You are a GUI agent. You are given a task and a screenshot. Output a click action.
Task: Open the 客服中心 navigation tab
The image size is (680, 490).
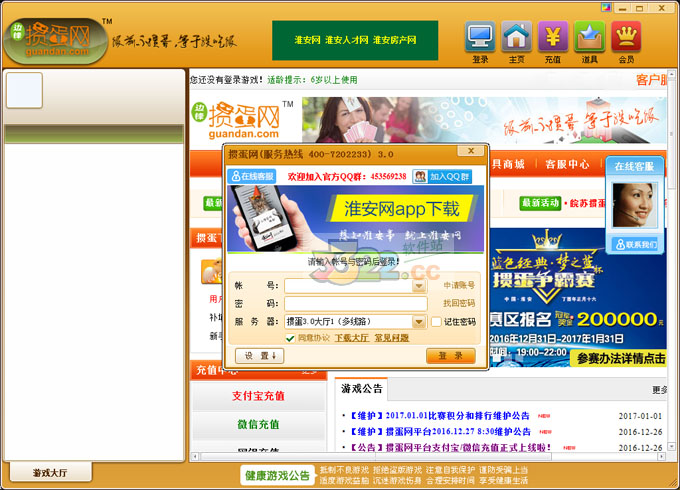pyautogui.click(x=567, y=164)
